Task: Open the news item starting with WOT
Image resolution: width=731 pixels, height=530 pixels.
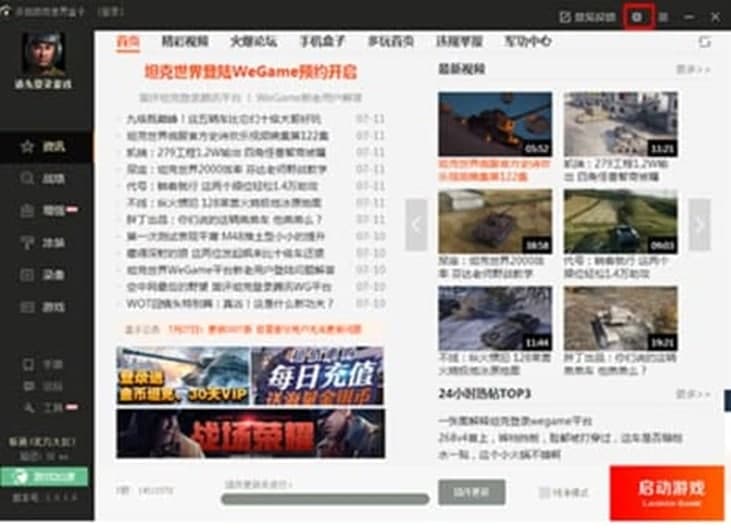Action: click(230, 303)
